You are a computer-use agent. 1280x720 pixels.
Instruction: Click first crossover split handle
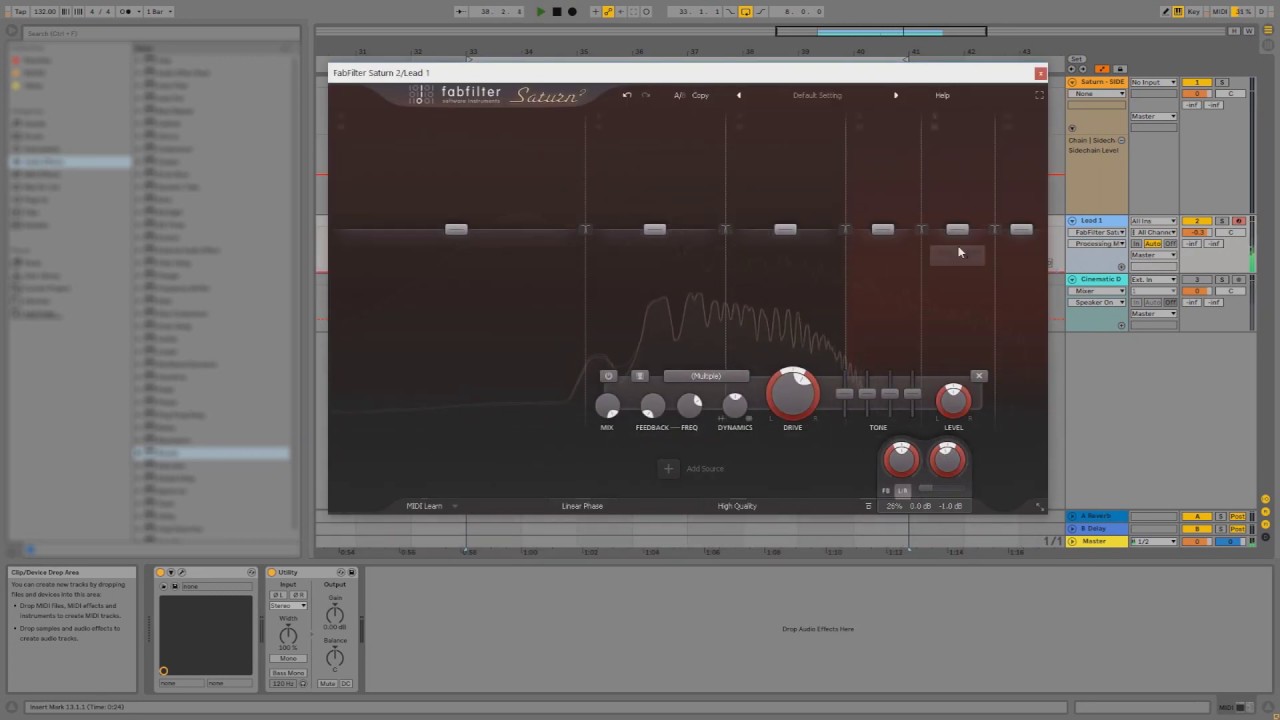coord(585,229)
